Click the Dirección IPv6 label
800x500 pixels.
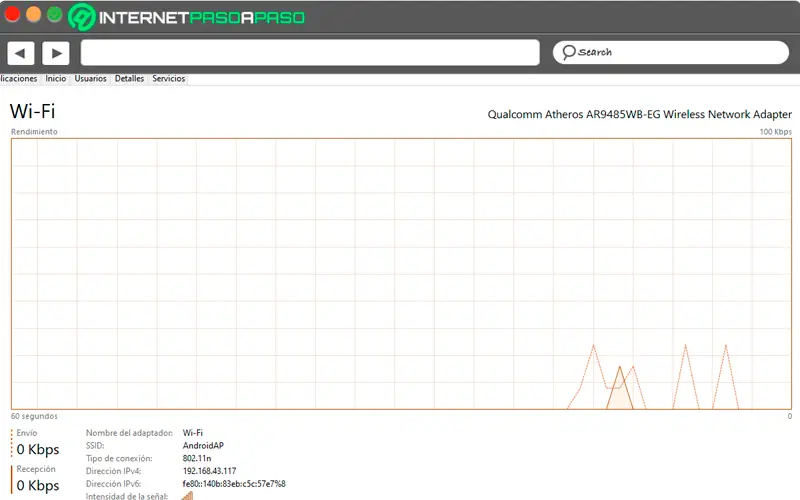113,484
